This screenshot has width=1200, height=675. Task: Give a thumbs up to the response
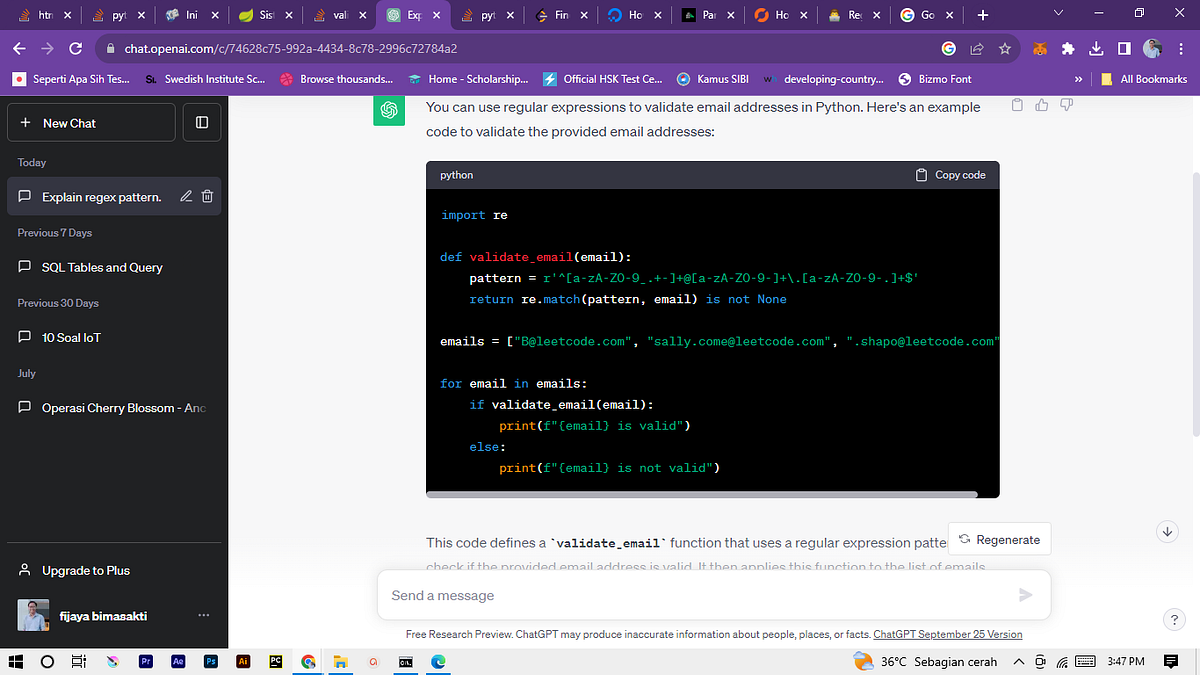click(x=1041, y=104)
